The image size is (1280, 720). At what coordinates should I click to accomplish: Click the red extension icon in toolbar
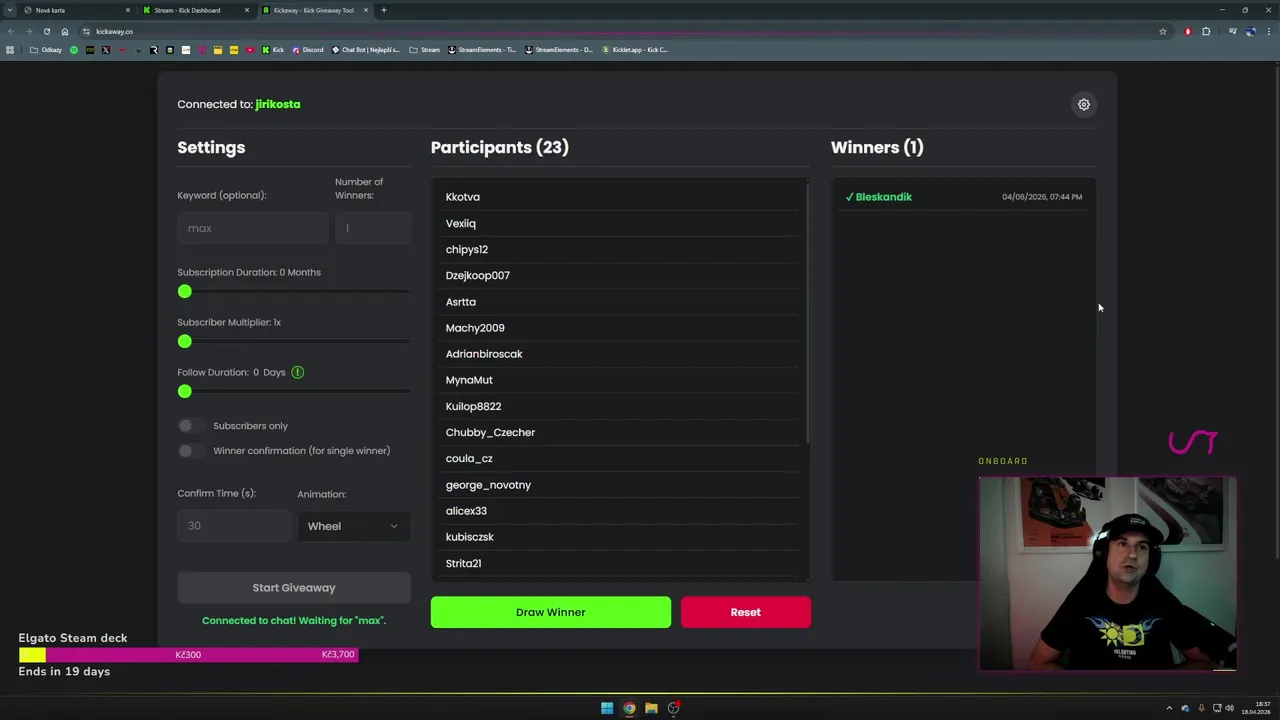pyautogui.click(x=1188, y=31)
